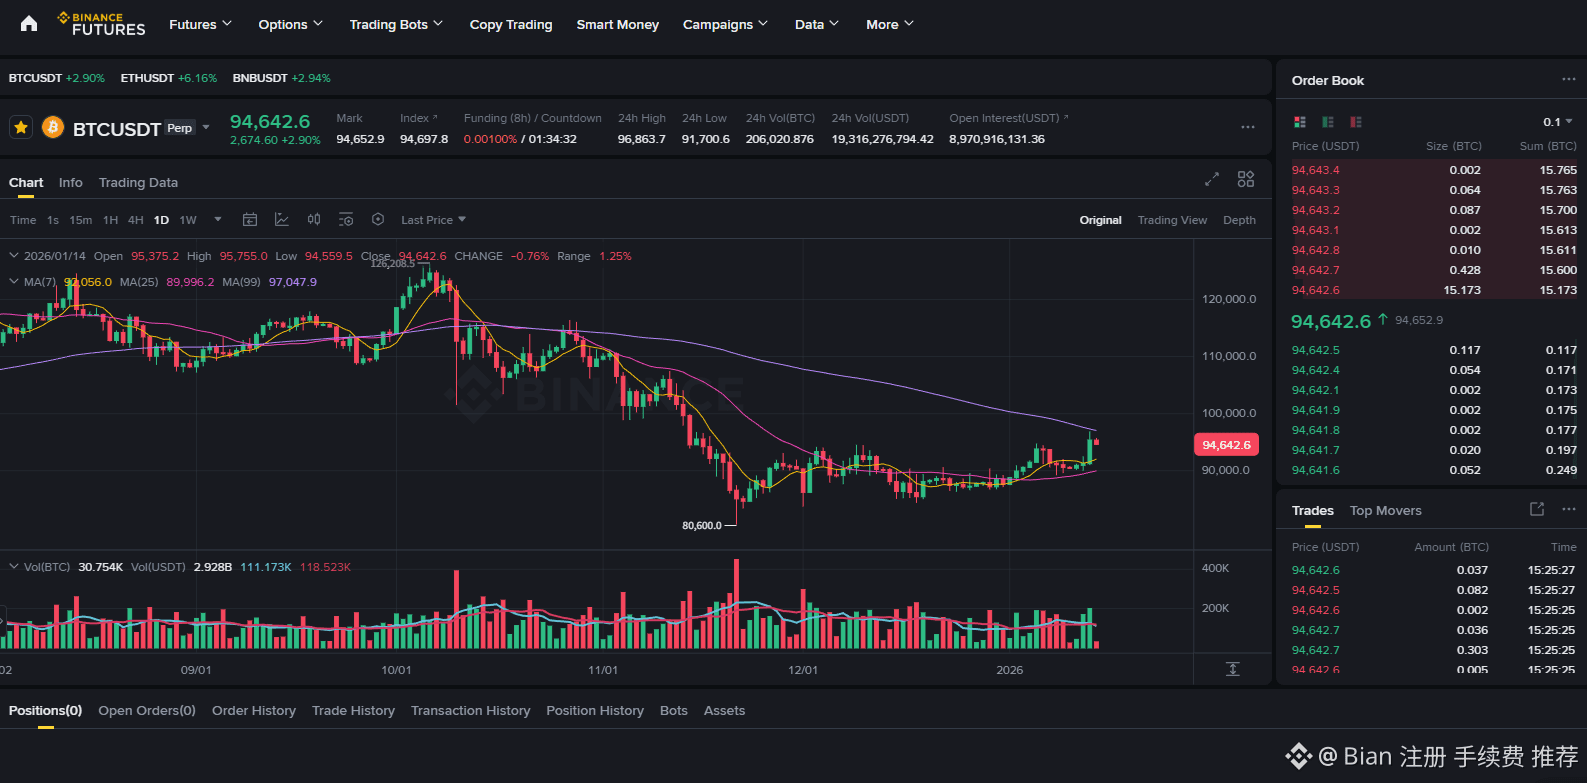1587x783 pixels.
Task: Open the Last Price dropdown
Action: pyautogui.click(x=433, y=220)
